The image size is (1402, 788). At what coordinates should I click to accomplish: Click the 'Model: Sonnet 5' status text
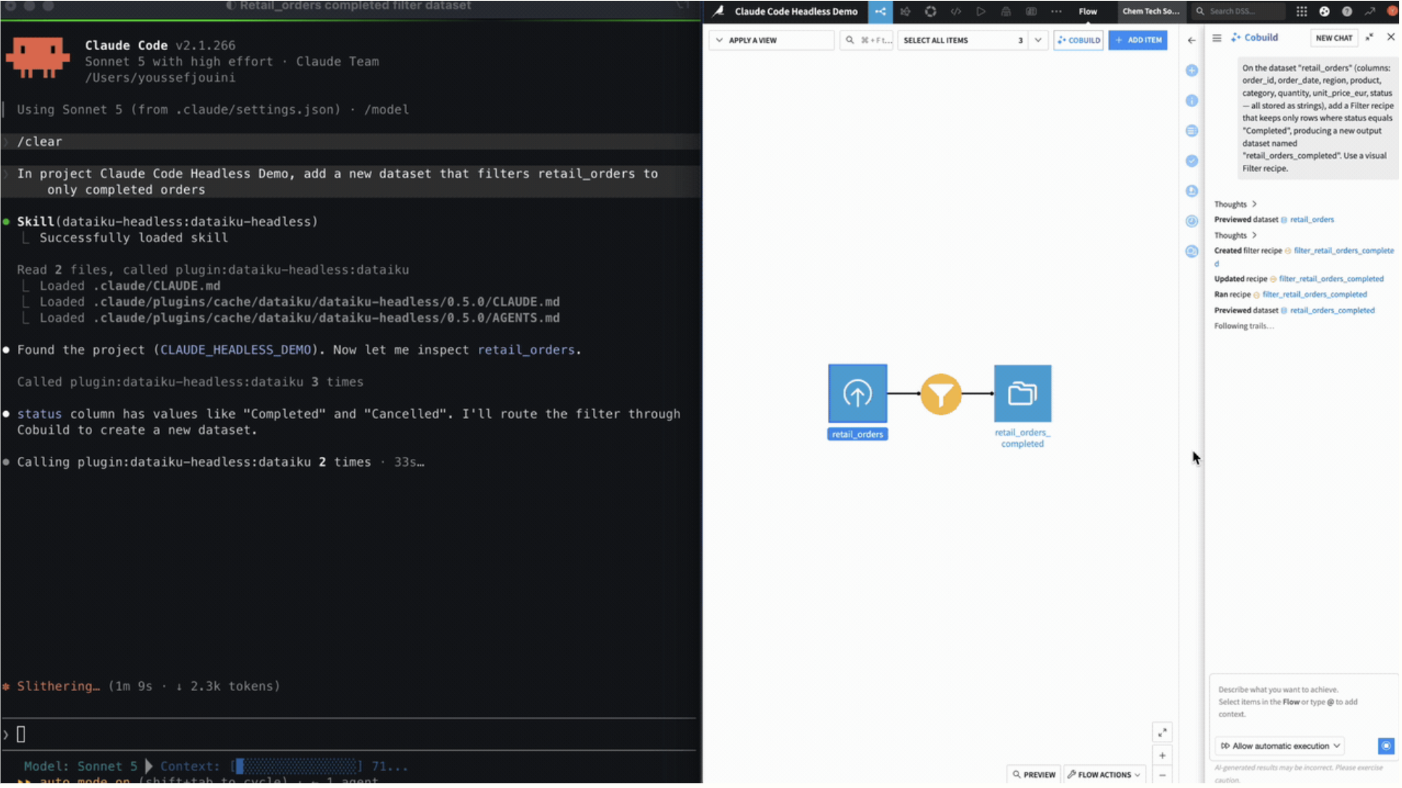point(81,766)
